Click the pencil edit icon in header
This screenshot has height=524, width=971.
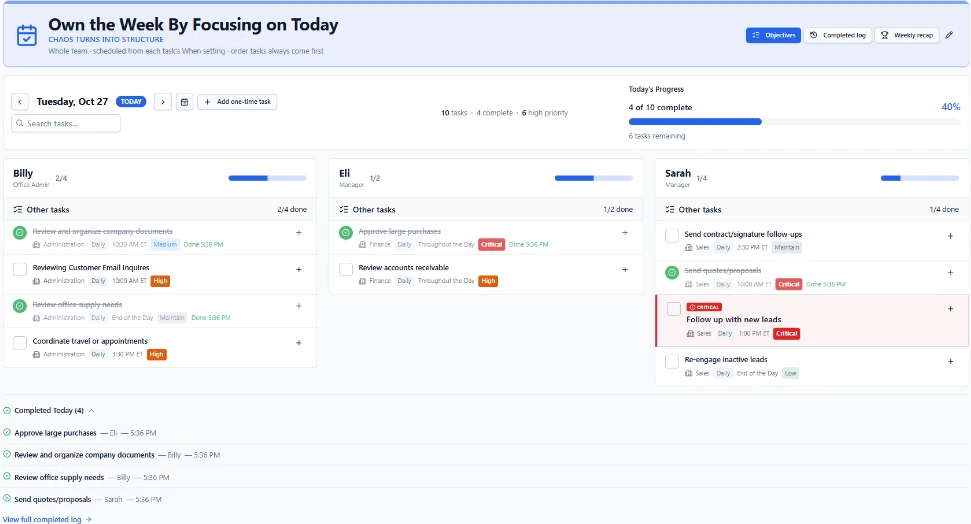949,35
